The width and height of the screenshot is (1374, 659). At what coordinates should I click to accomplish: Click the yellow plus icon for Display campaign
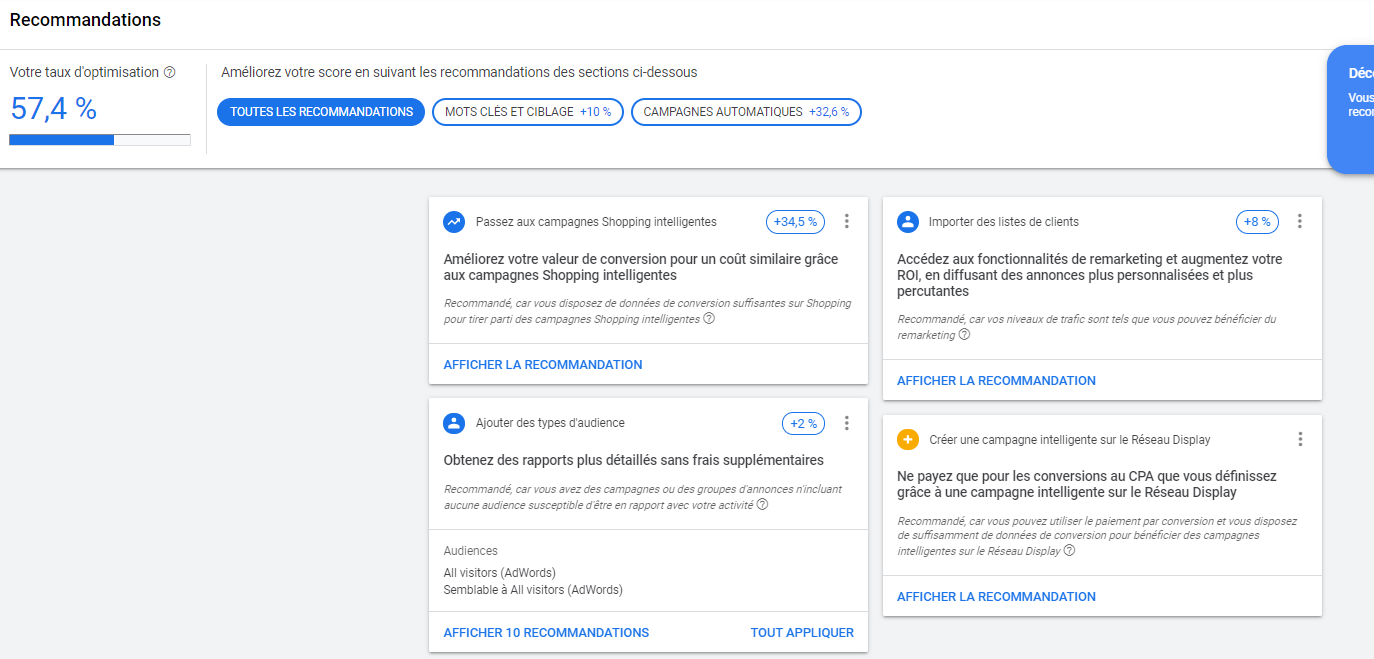908,439
